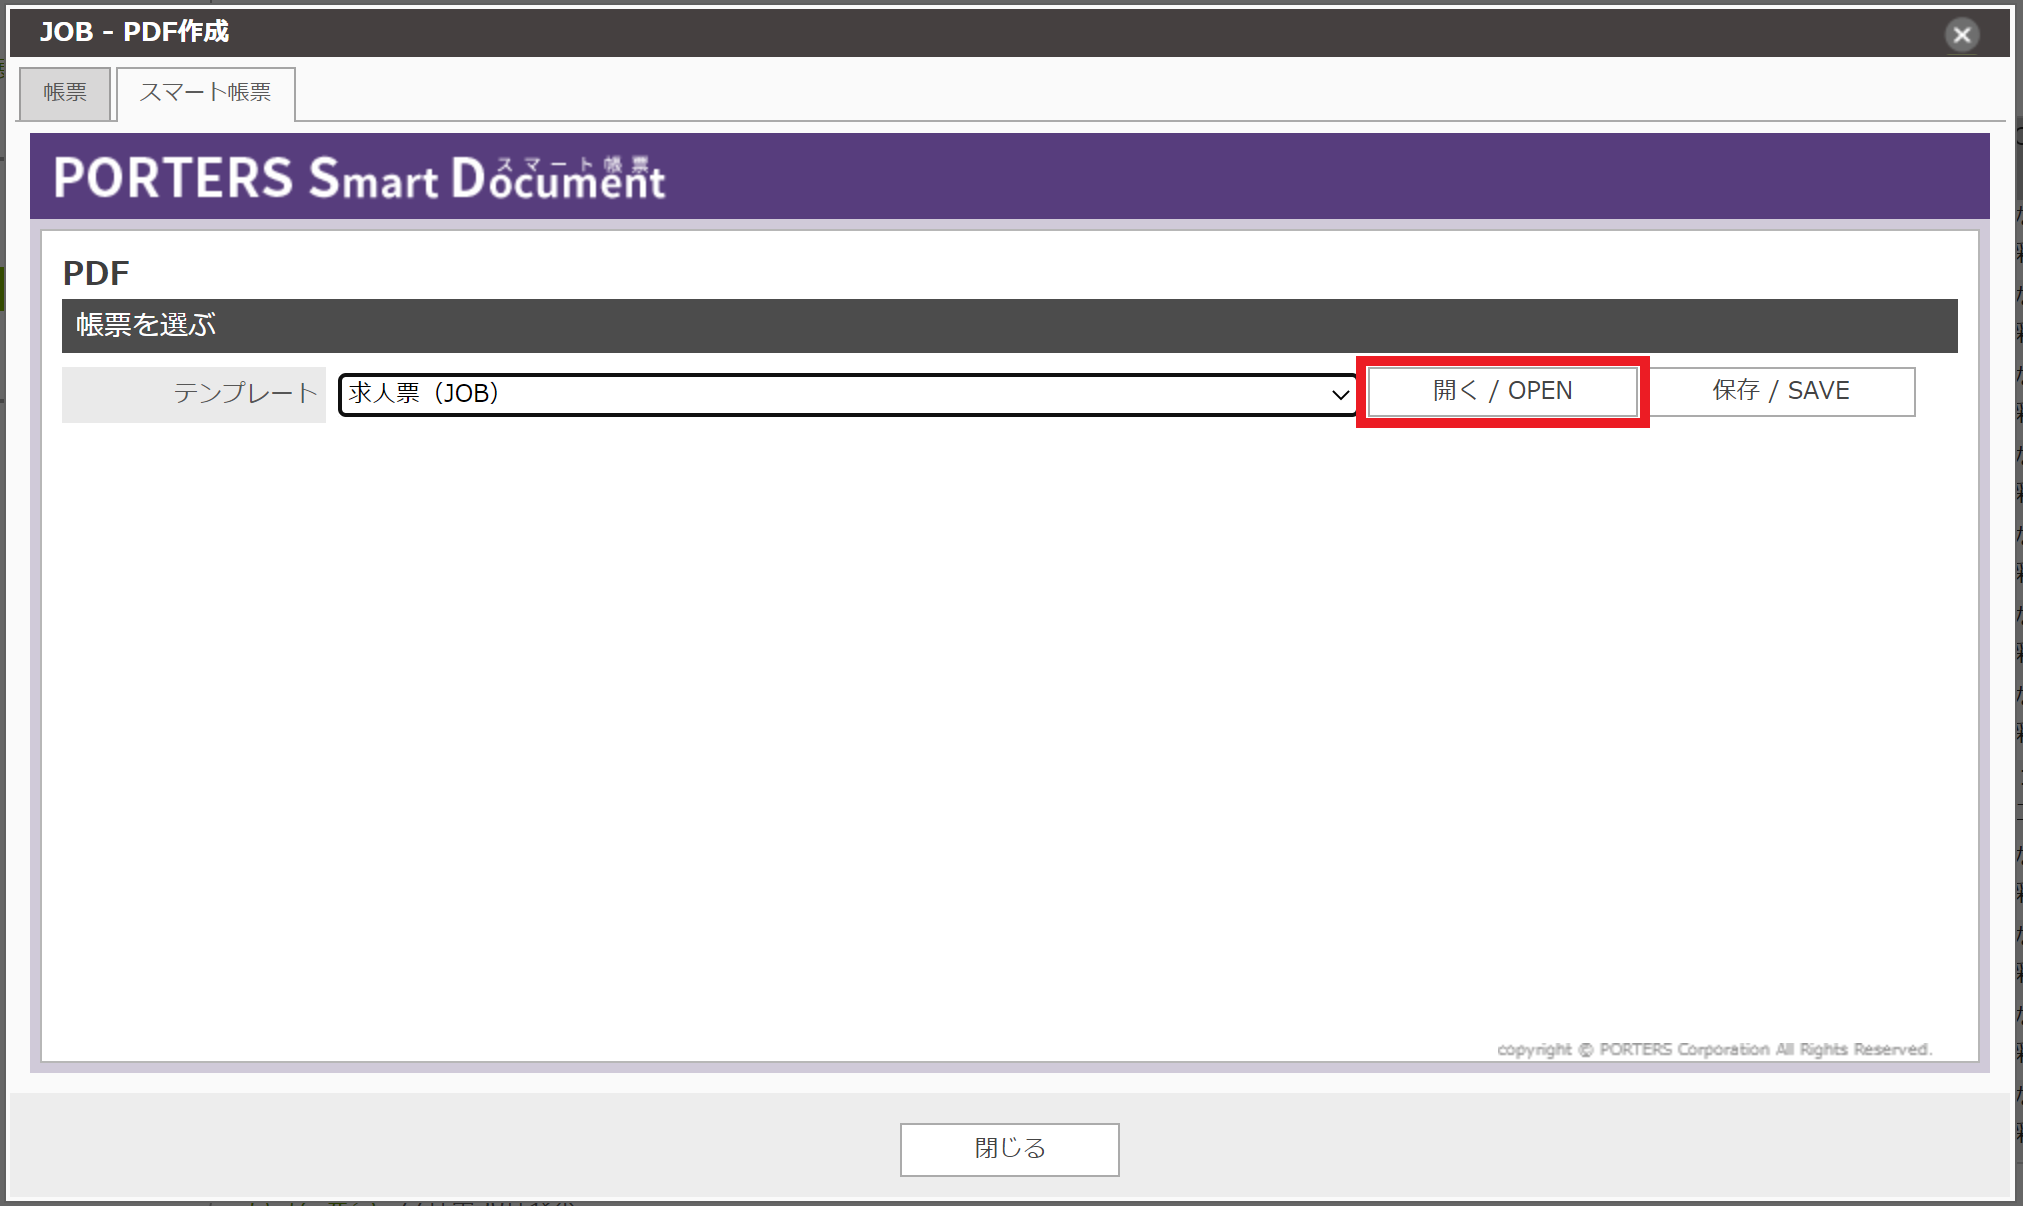Click the 閉じる button at bottom

1009,1148
